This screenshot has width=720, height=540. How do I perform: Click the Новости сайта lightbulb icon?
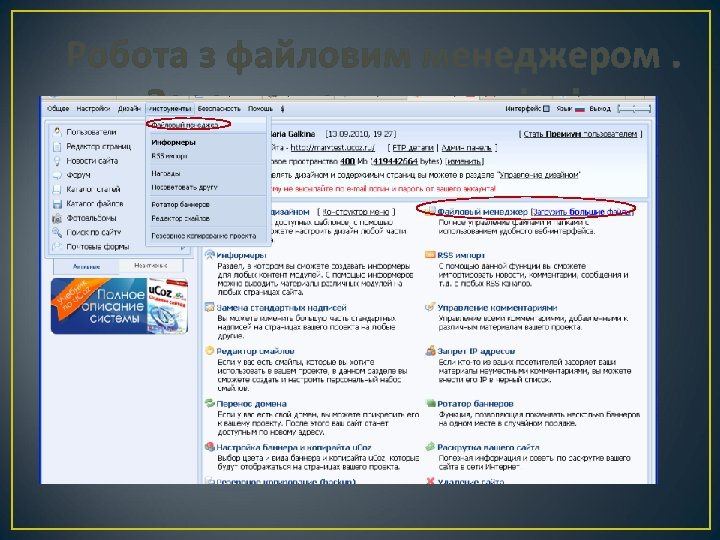[x=57, y=161]
